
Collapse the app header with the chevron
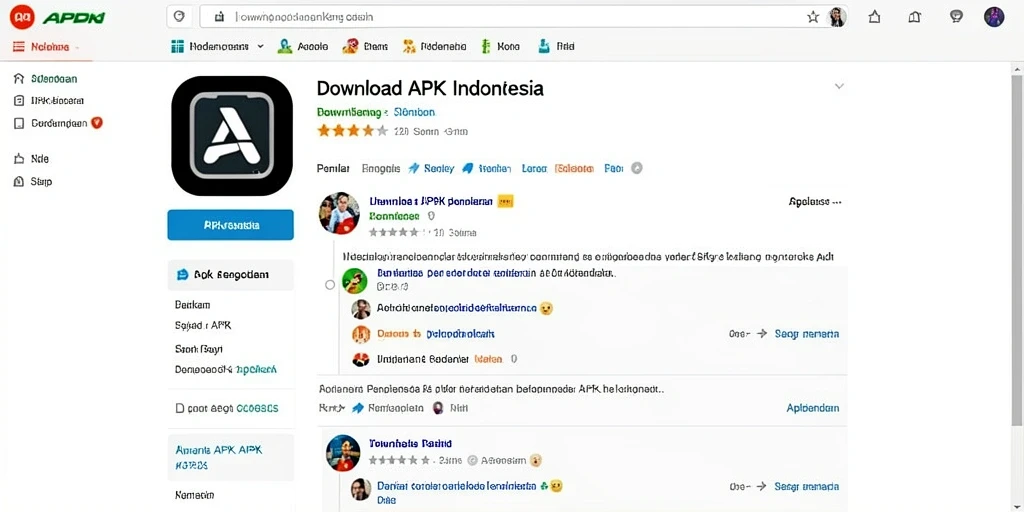tap(839, 86)
